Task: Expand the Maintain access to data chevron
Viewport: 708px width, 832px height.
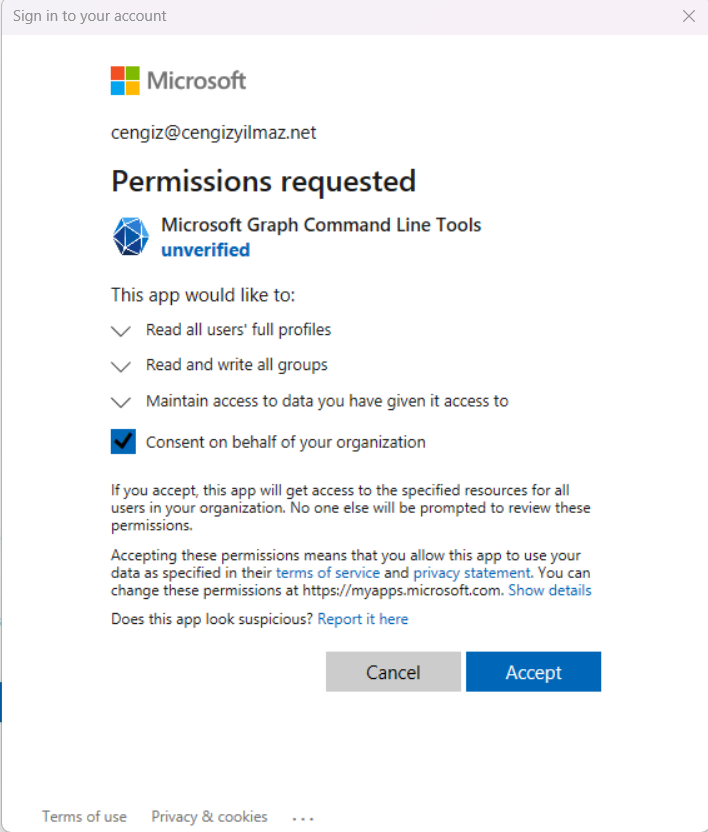Action: 121,402
